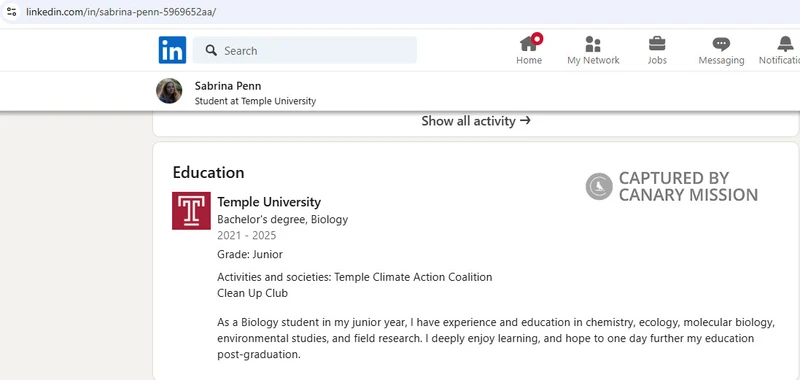Click Sabrina Penn's profile photo

(x=169, y=91)
